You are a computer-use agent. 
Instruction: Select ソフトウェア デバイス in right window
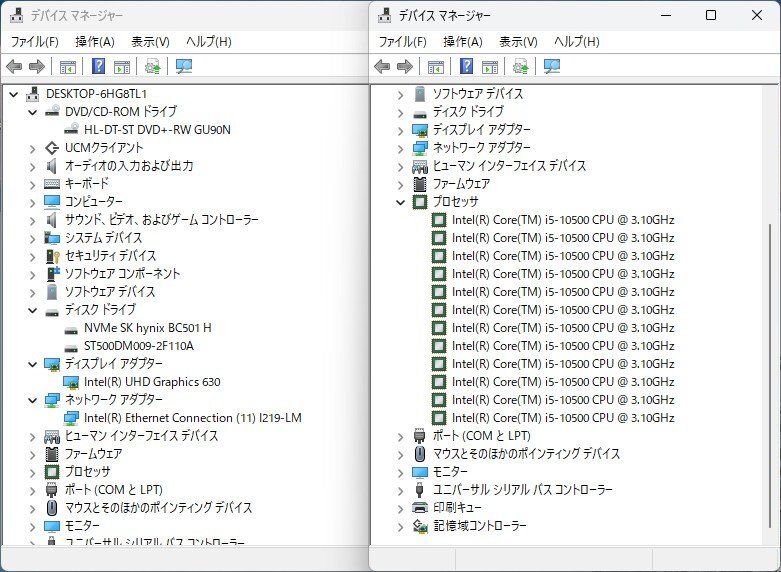478,94
